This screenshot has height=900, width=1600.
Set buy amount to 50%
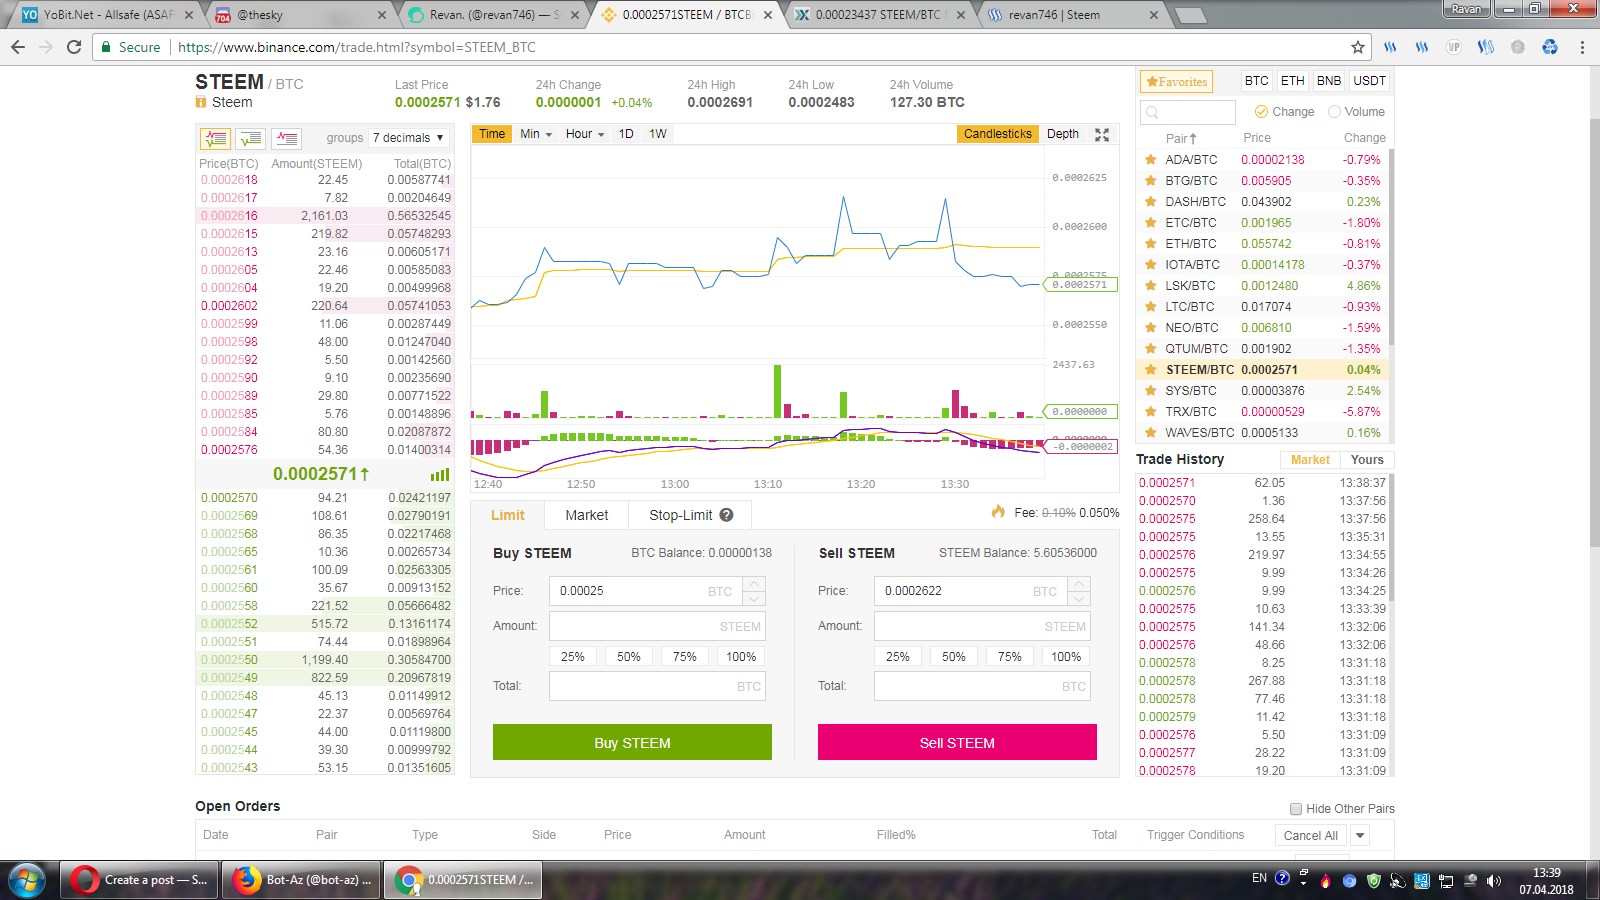(628, 657)
